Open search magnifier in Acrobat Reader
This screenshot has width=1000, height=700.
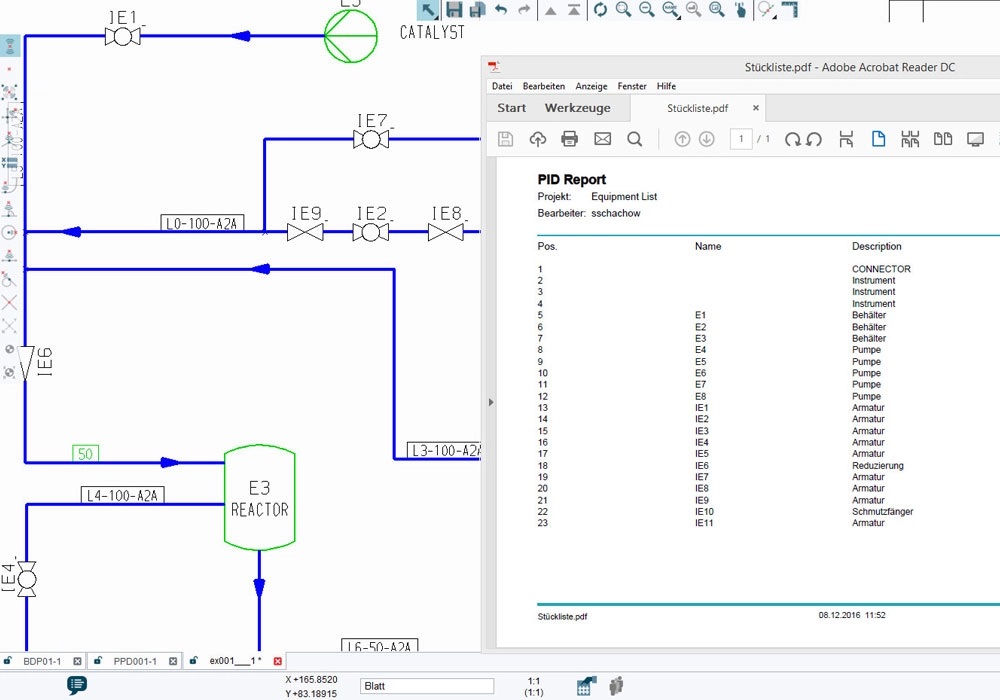coord(635,139)
